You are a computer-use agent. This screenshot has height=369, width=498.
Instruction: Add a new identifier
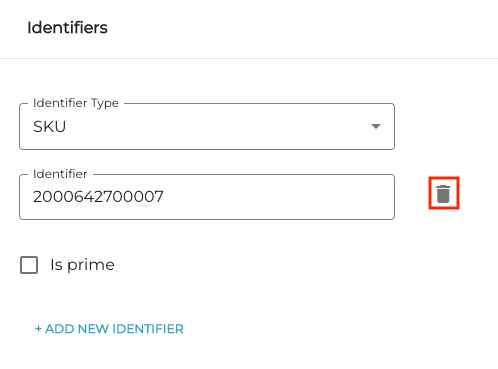pos(109,329)
